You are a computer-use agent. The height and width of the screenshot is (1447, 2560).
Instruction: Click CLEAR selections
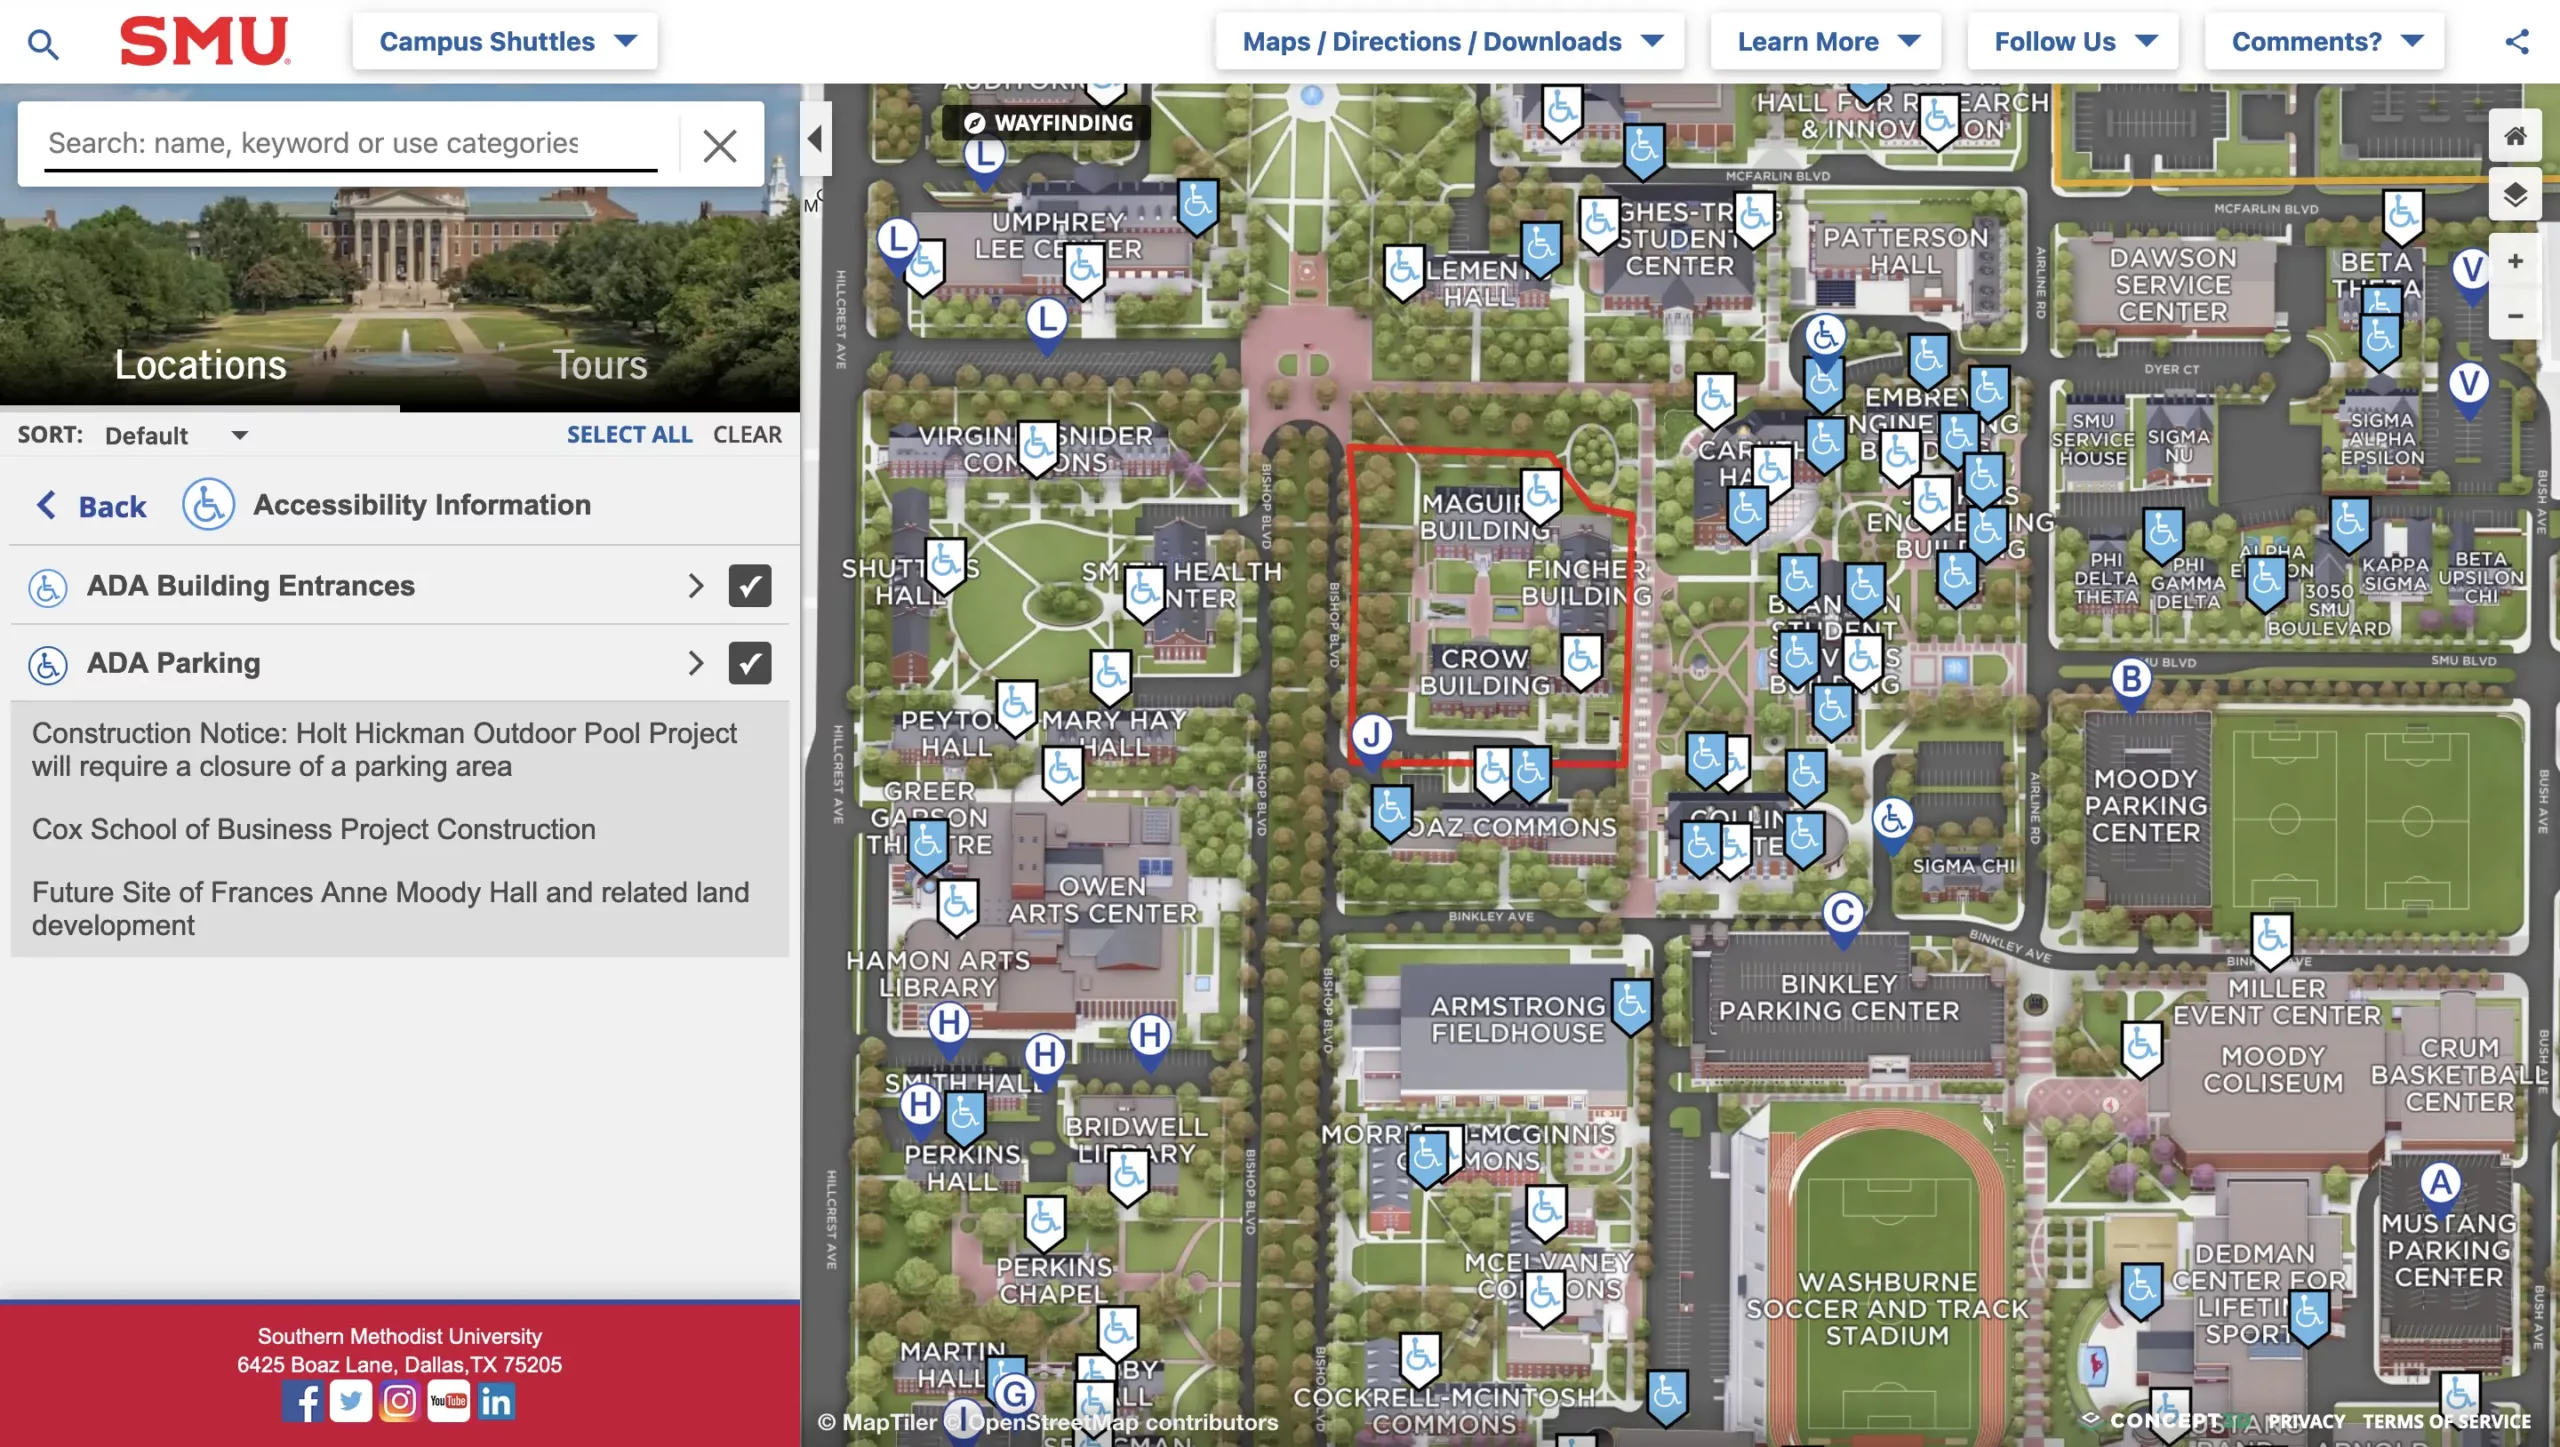point(747,435)
